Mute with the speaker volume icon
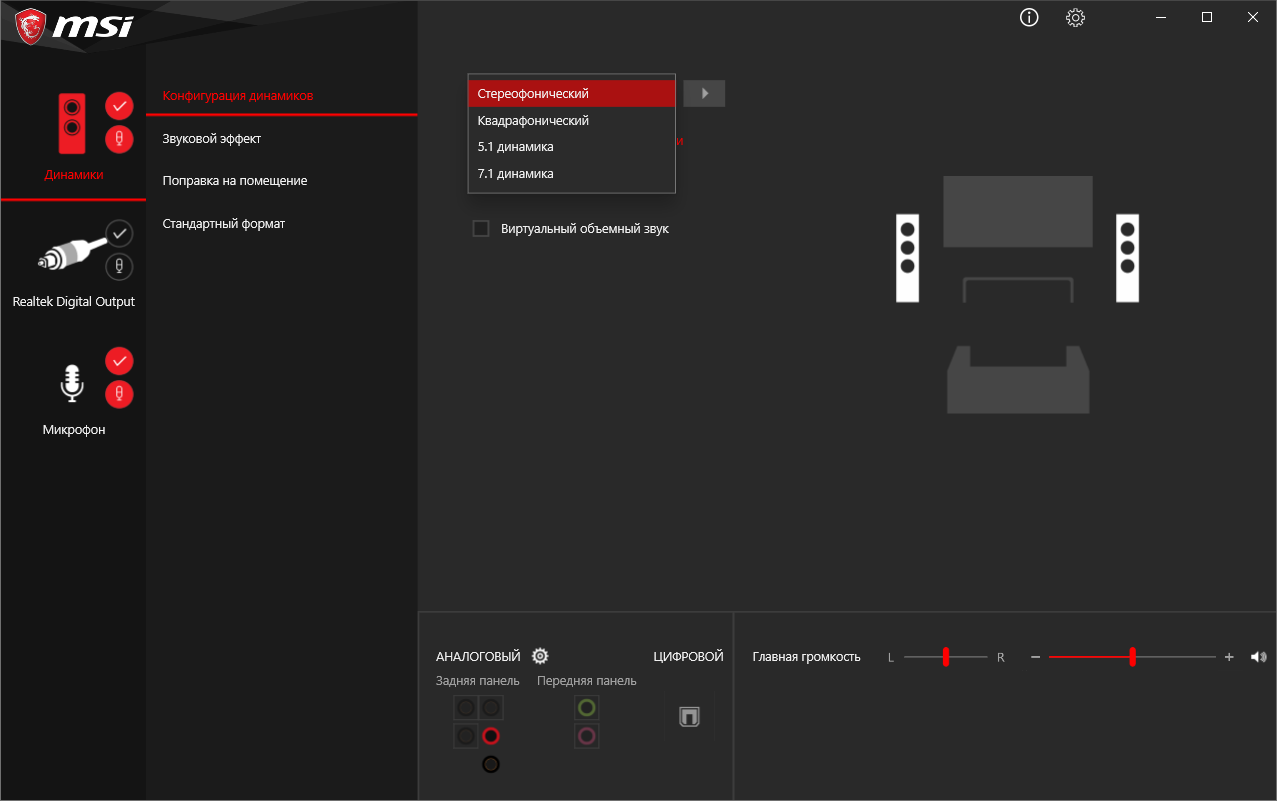The height and width of the screenshot is (801, 1277). (1258, 657)
